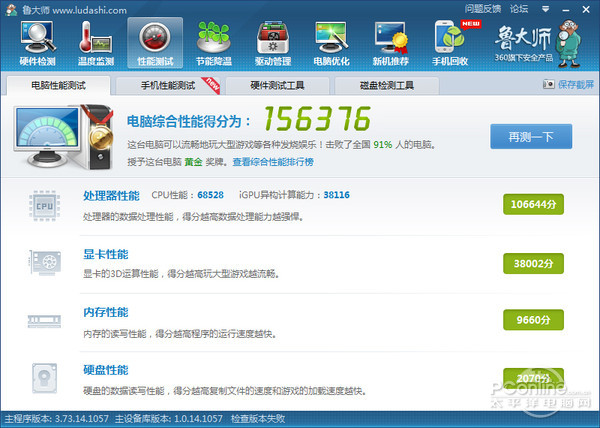The width and height of the screenshot is (600, 428).
Task: Select the 性能测试 performance test gauge icon
Action: point(155,43)
